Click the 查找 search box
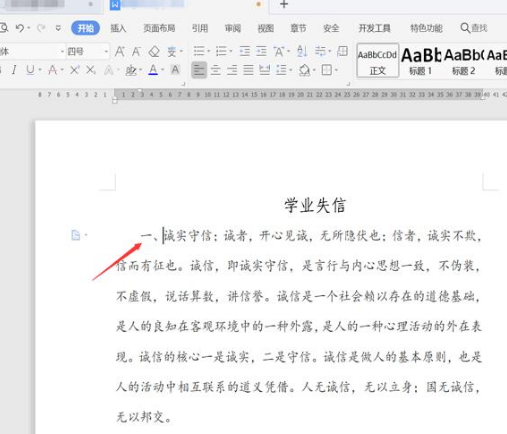Screen dimensions: 507x434 [474, 28]
